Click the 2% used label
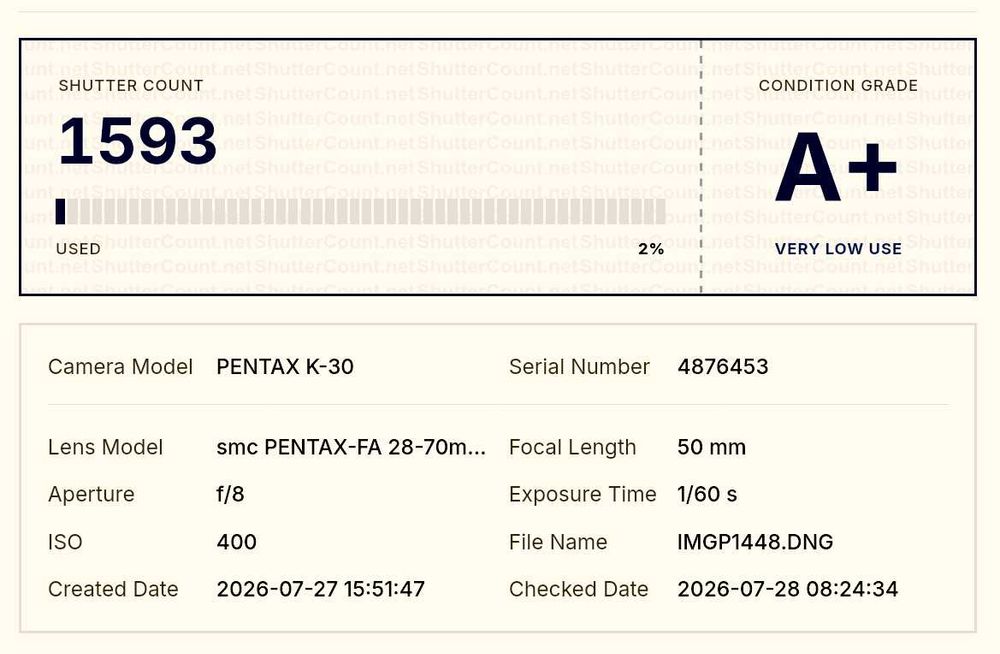The image size is (1000, 654). coord(651,249)
